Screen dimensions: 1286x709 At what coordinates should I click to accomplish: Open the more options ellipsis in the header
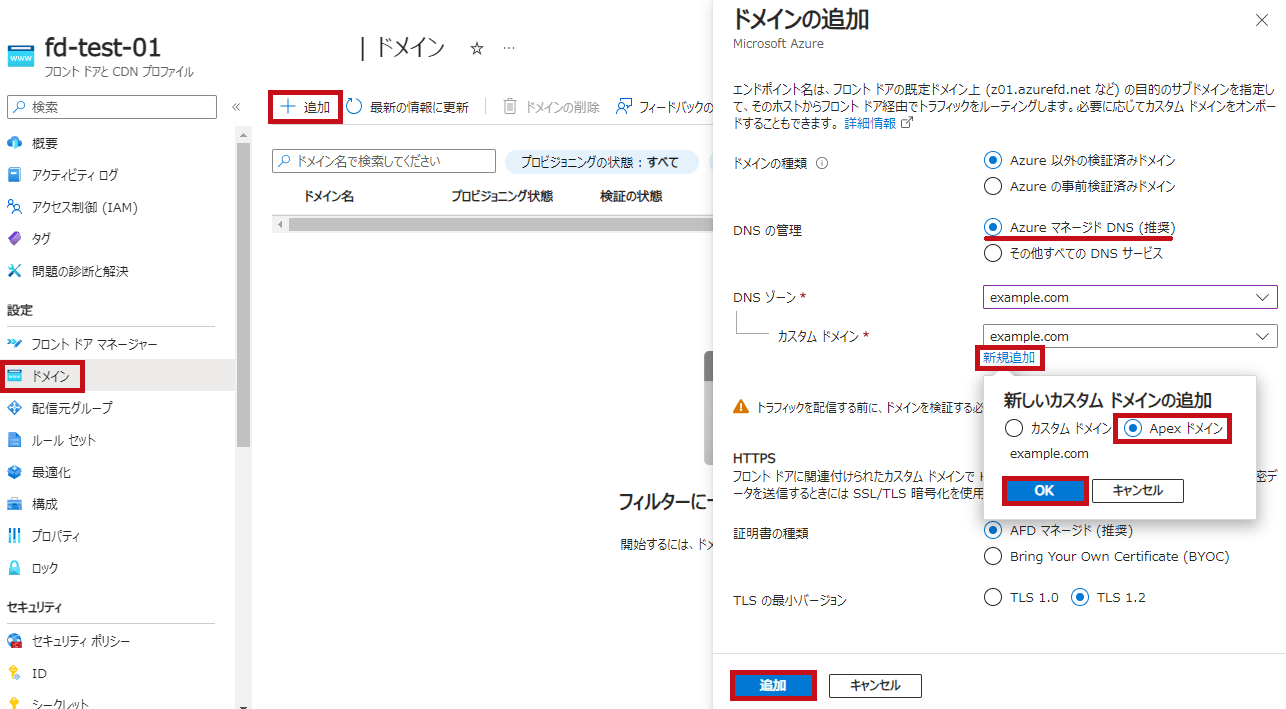pyautogui.click(x=509, y=49)
